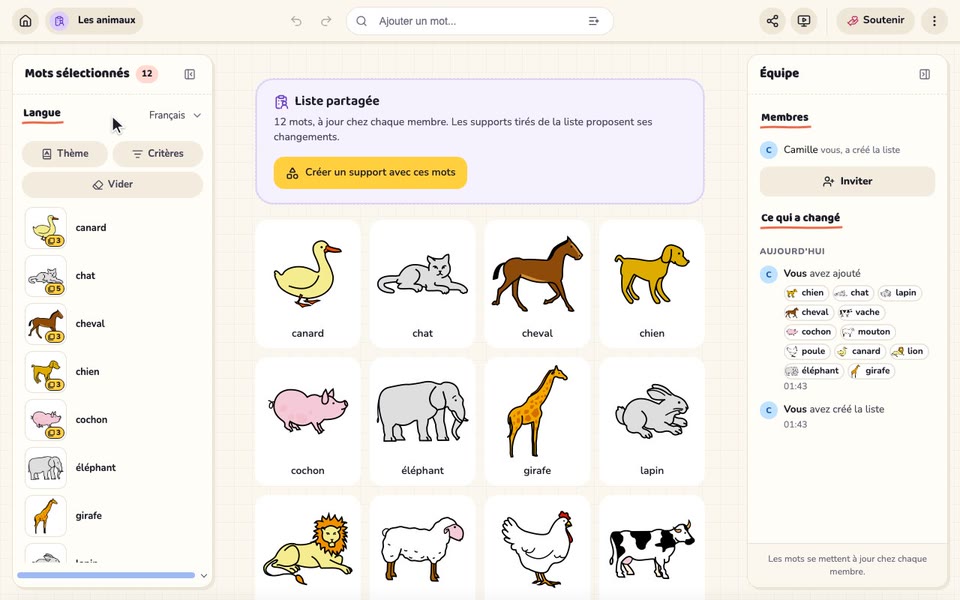Click the girafe thumbnail in sidebar
960x600 pixels.
(46, 516)
